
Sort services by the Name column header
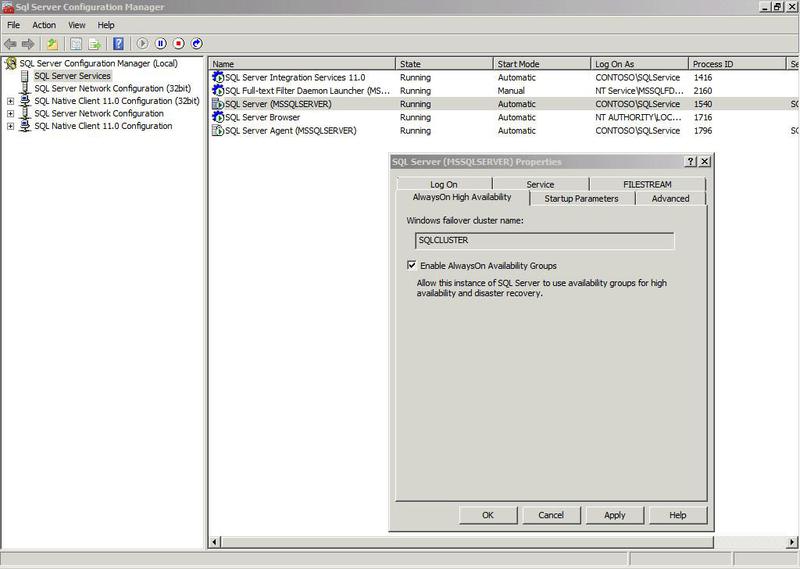(x=302, y=64)
